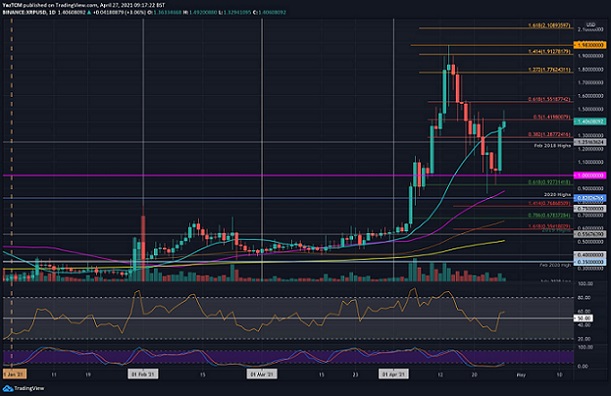This screenshot has width=611, height=396.
Task: Click the 0.35 light blue price label
Action: pos(590,262)
